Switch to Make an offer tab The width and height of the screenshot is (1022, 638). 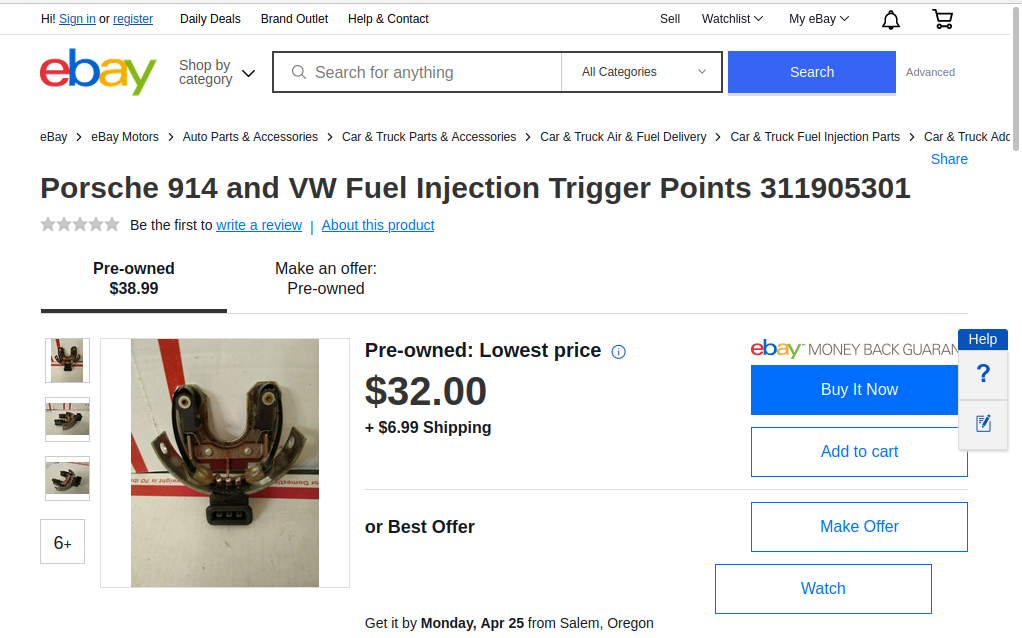326,279
